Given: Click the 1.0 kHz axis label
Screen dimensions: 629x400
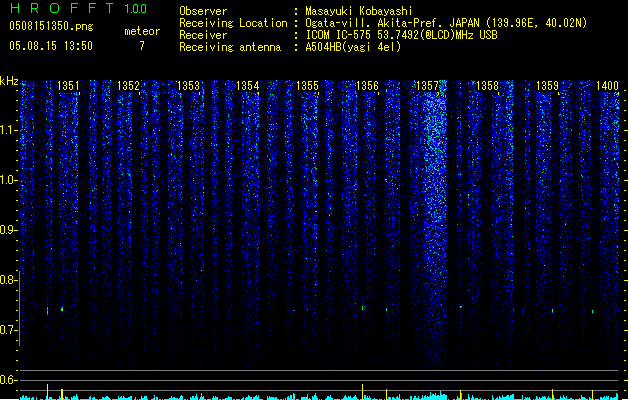Looking at the screenshot, I should (x=8, y=180).
